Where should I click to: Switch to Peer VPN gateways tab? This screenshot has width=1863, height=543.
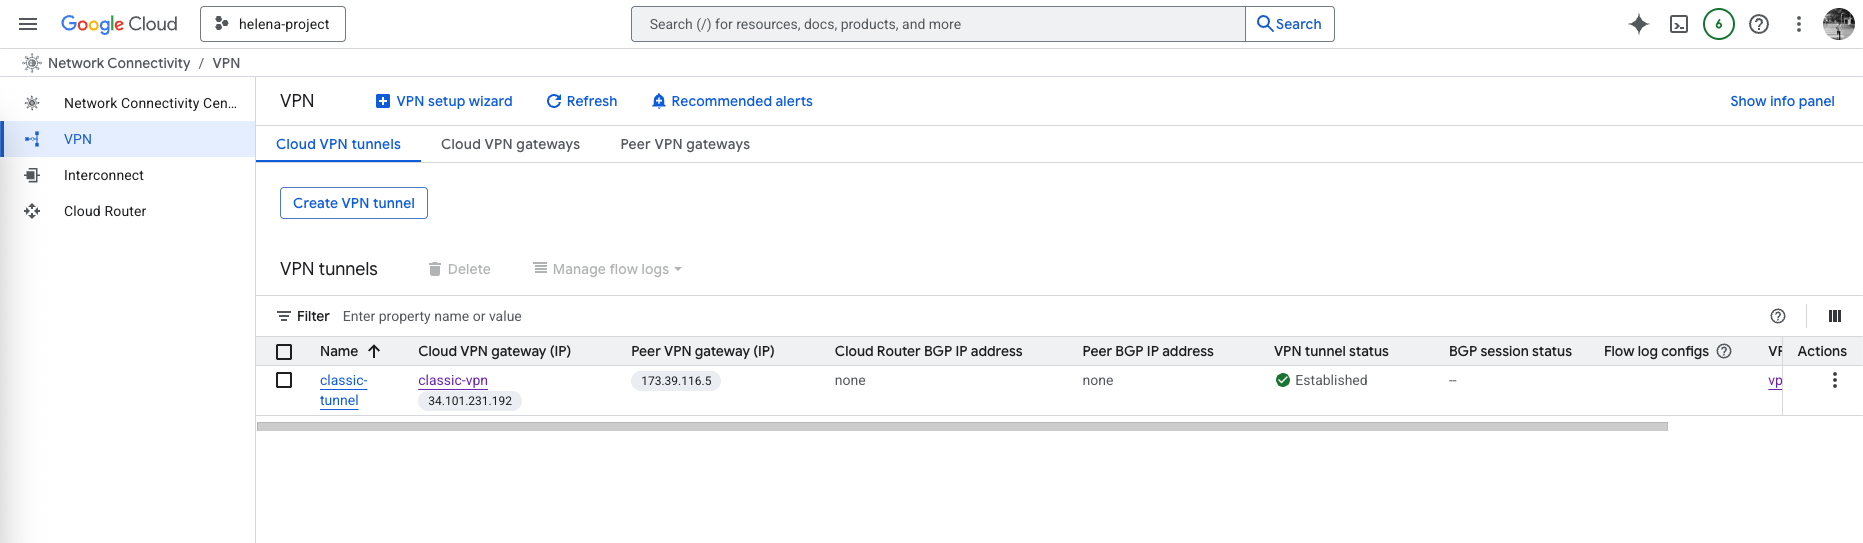(685, 144)
